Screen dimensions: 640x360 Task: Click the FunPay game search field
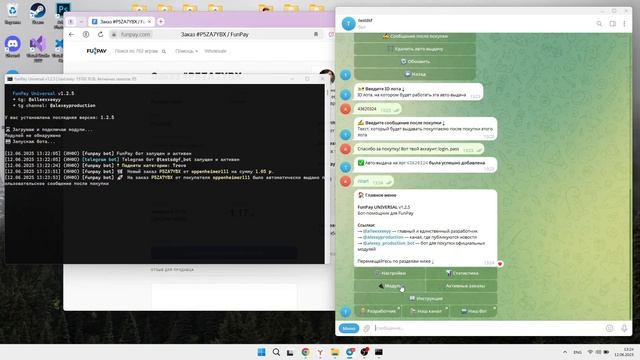(140, 51)
